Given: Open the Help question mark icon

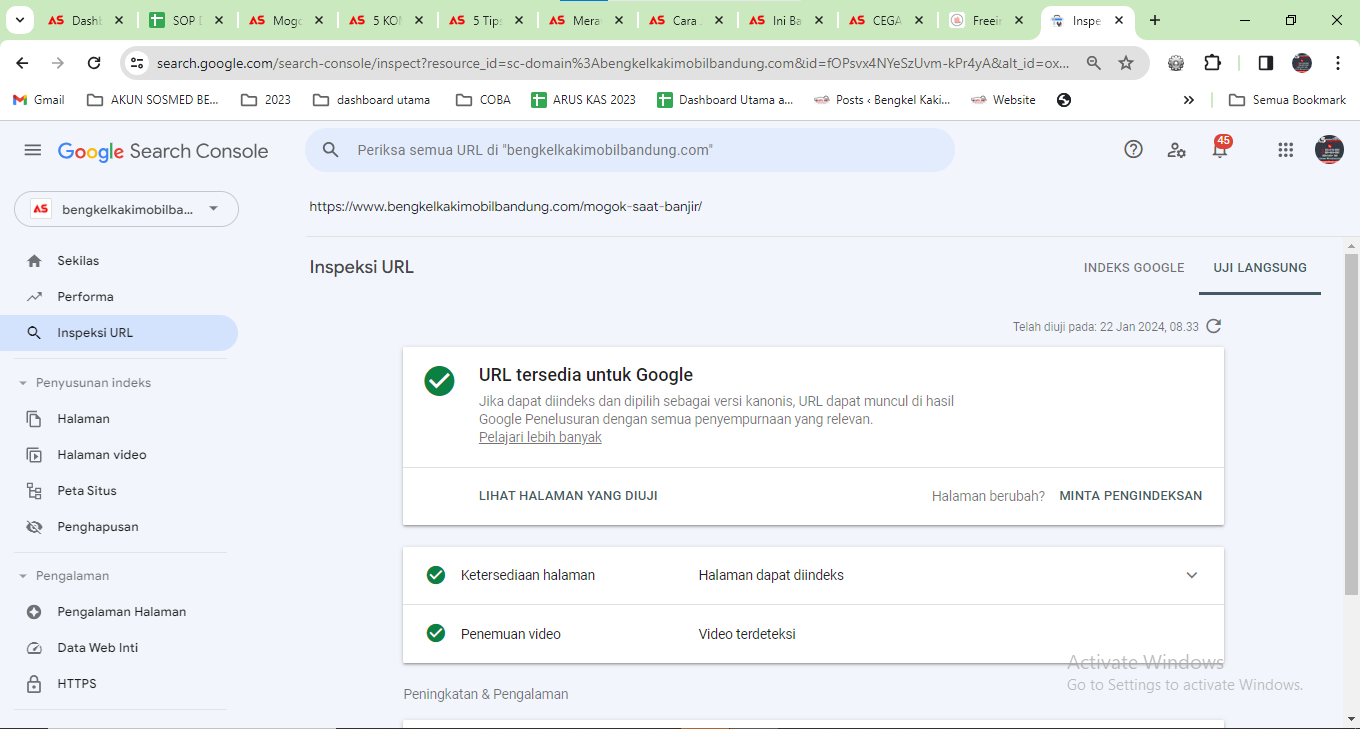Looking at the screenshot, I should pyautogui.click(x=1133, y=149).
